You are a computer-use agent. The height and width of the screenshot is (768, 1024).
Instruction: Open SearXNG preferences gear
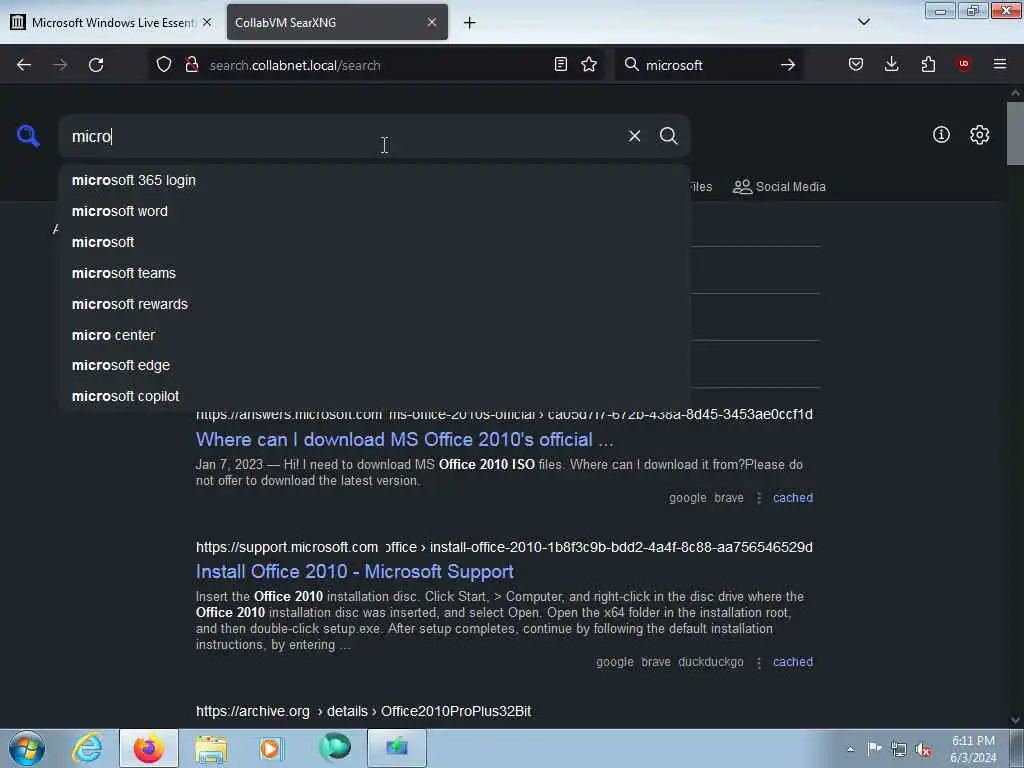point(980,135)
